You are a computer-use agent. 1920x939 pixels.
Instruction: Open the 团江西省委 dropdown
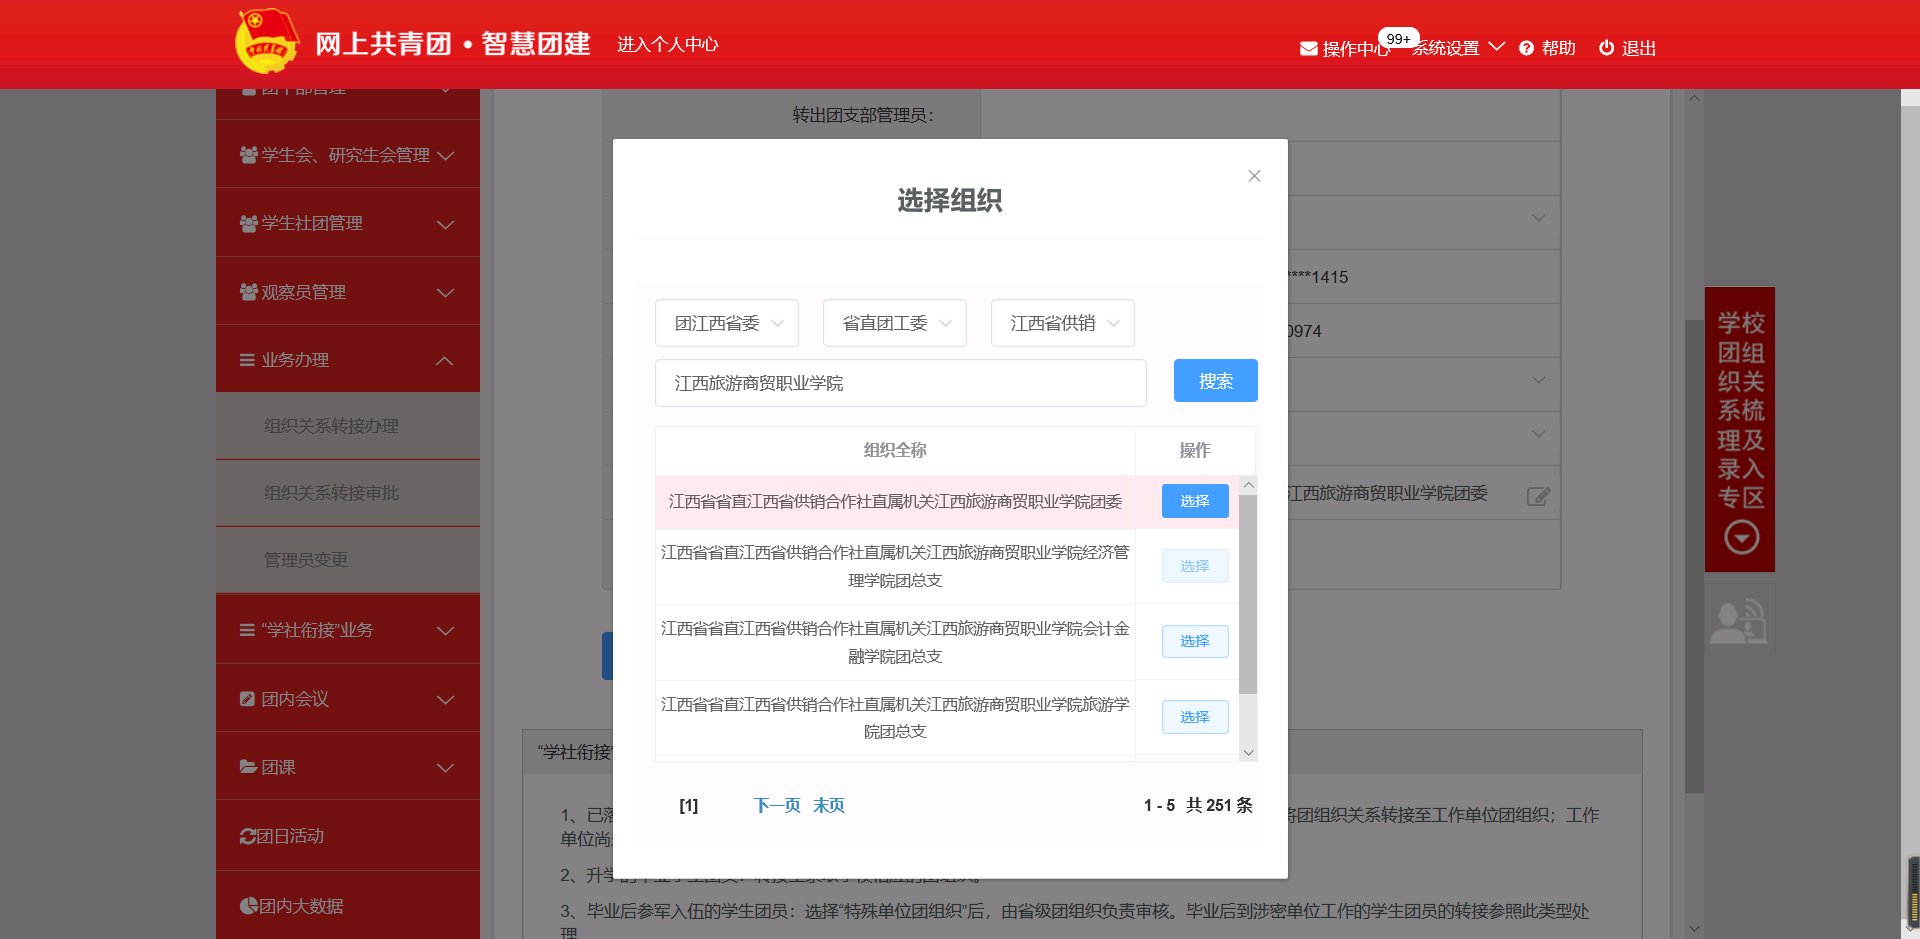[x=727, y=323]
